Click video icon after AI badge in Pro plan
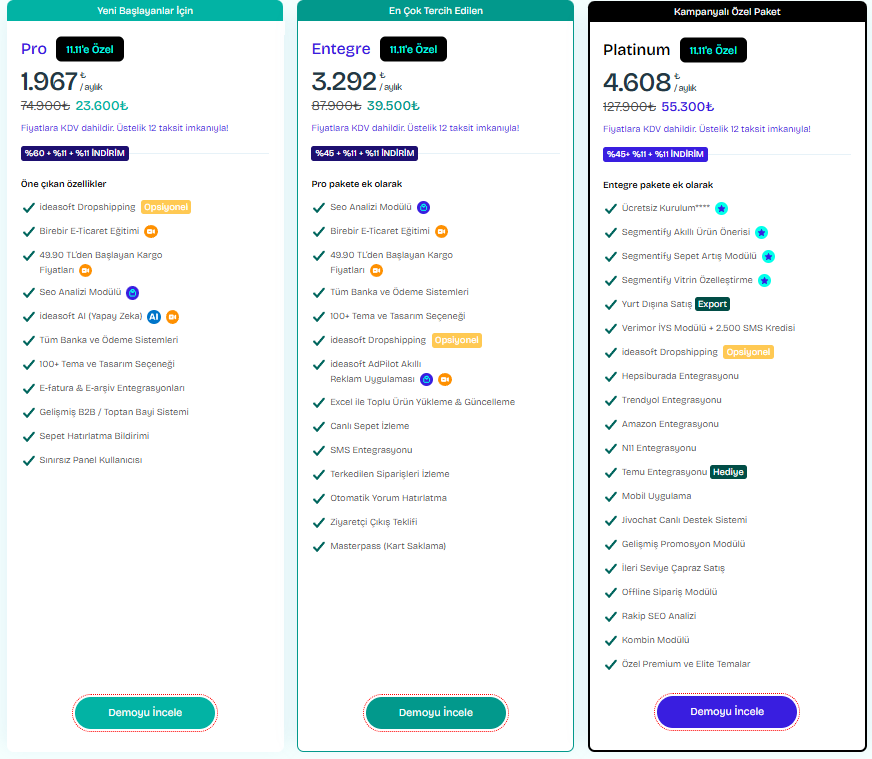Image resolution: width=872 pixels, height=759 pixels. (x=173, y=316)
